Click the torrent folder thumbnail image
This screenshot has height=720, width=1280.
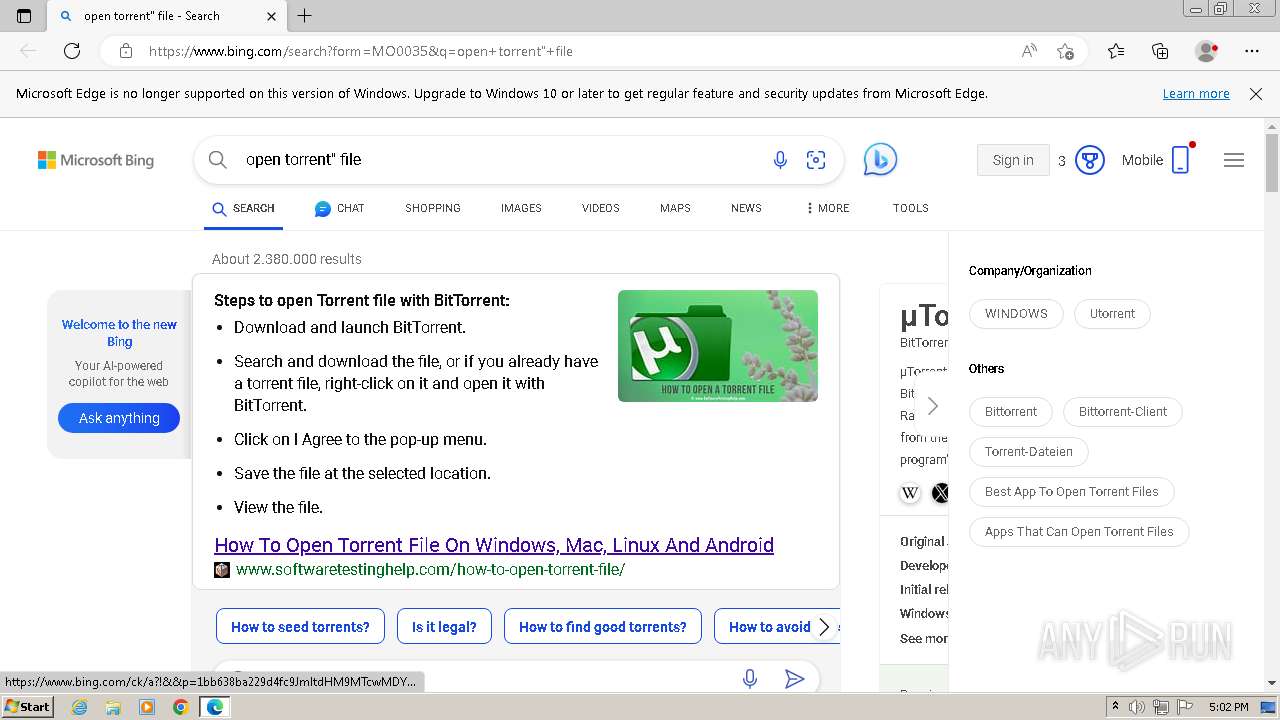tap(718, 346)
